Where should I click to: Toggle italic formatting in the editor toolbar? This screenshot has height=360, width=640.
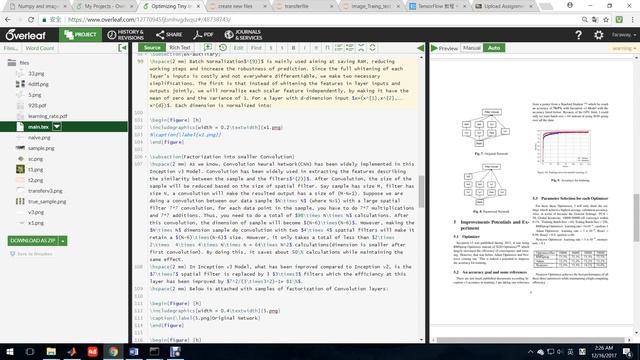click(304, 48)
